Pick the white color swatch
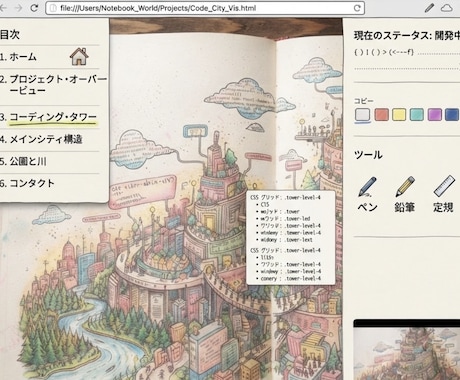 [x=363, y=114]
